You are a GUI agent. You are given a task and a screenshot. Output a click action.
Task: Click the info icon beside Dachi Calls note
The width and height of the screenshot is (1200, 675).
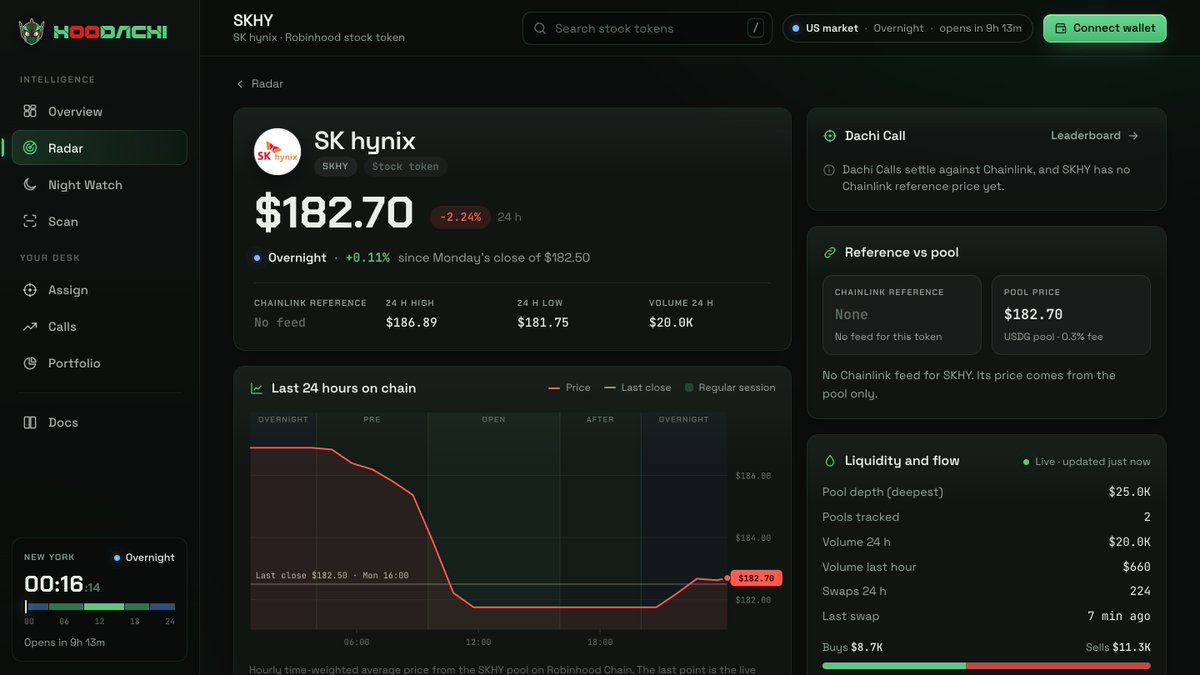coord(829,170)
